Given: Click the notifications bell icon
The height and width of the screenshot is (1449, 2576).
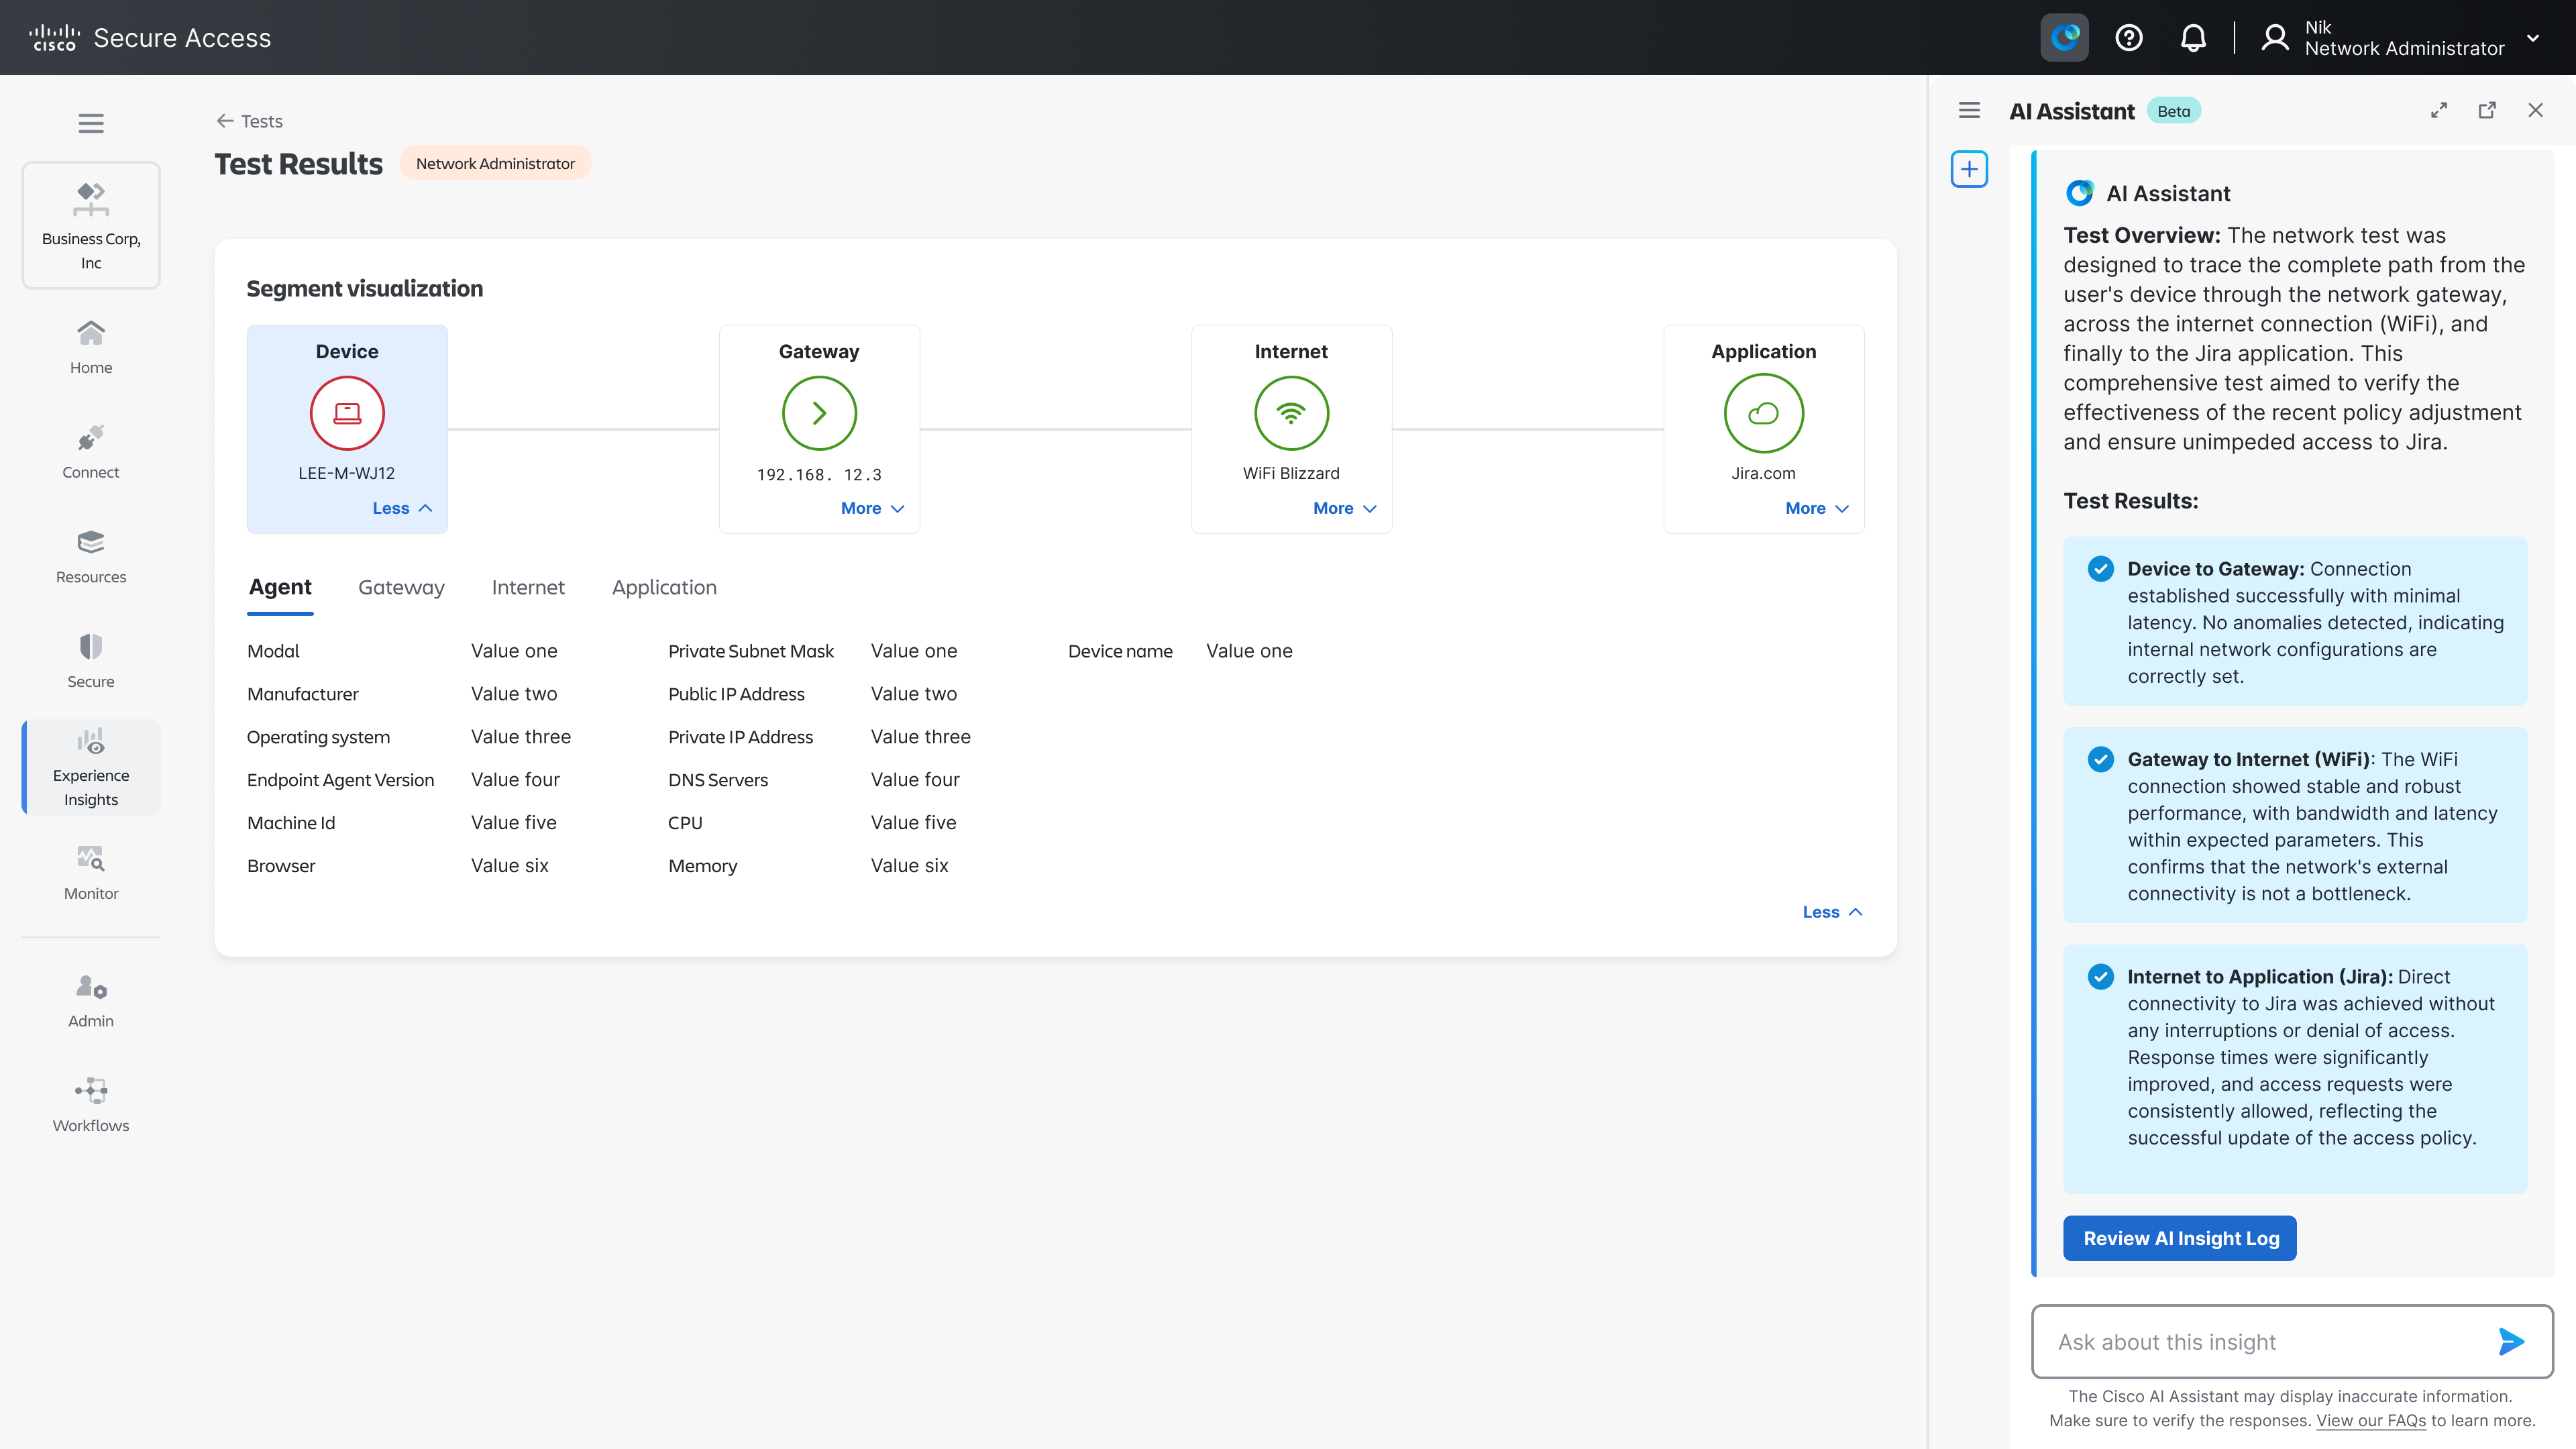Looking at the screenshot, I should coord(2193,38).
